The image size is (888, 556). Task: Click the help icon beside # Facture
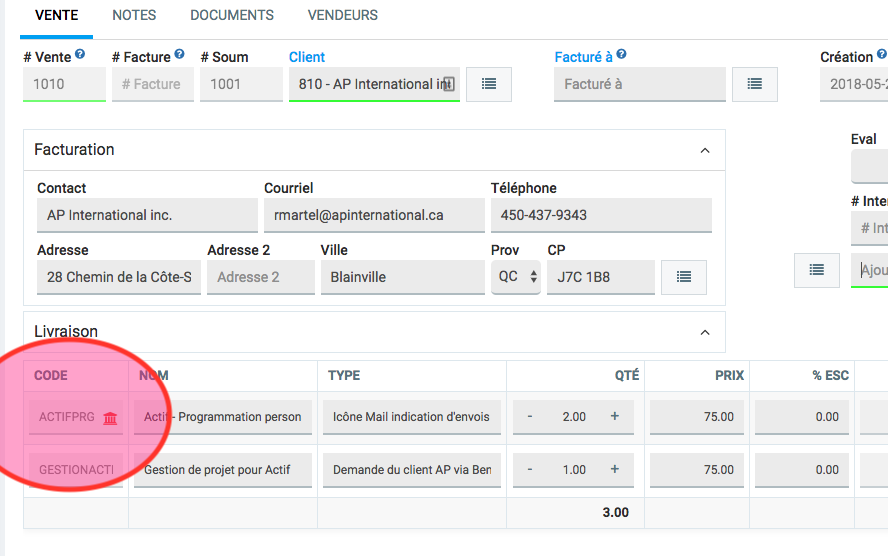180,56
